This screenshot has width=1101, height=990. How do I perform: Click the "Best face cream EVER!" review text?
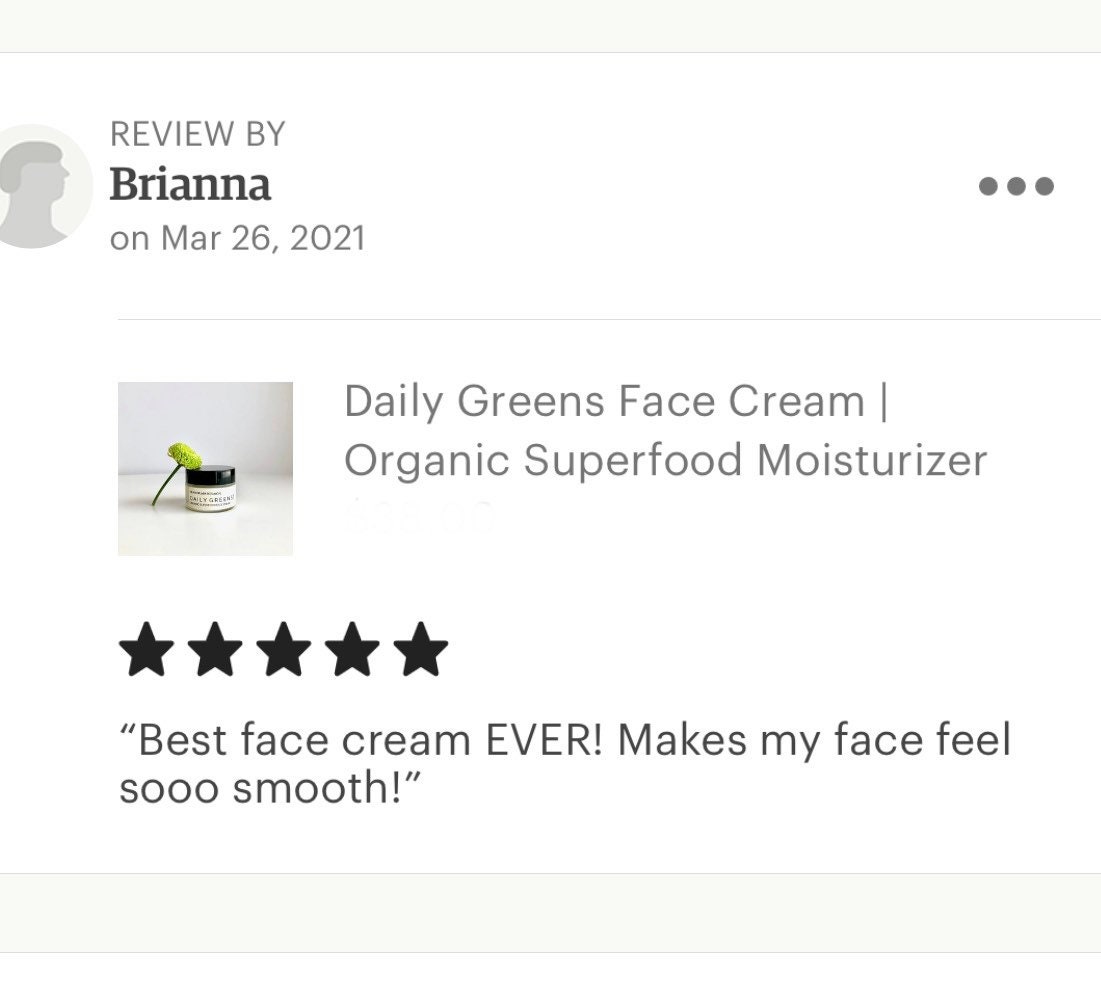click(x=565, y=764)
